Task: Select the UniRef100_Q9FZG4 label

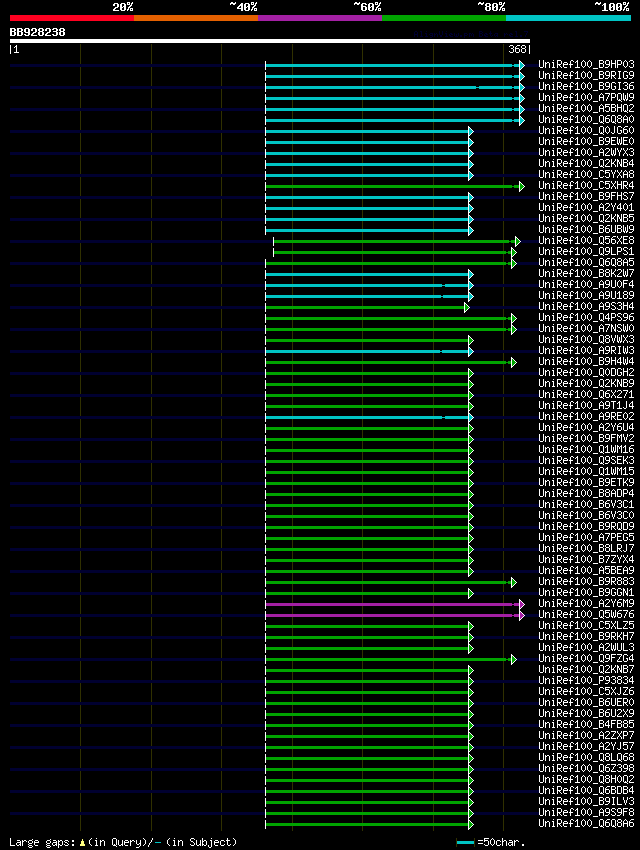Action: (586, 659)
